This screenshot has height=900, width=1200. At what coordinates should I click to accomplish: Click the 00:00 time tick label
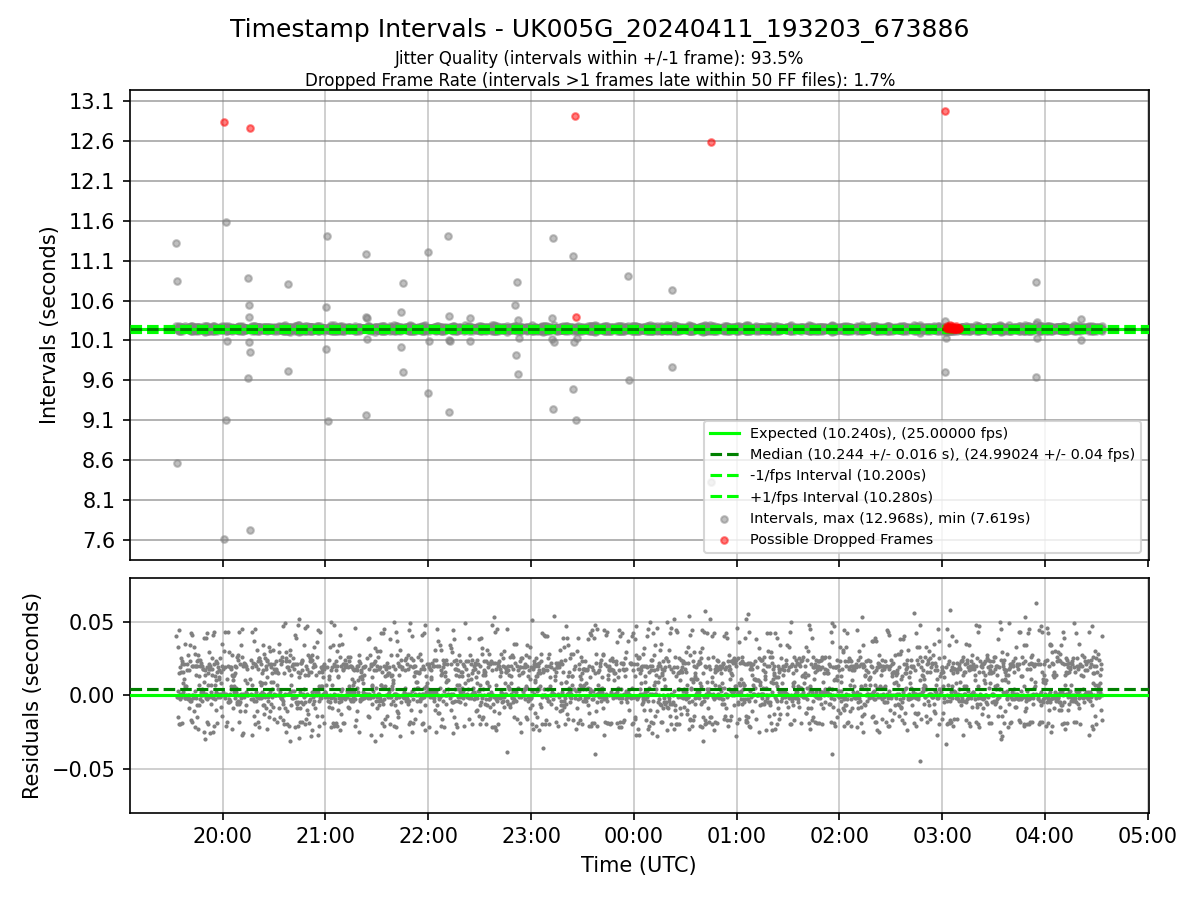(634, 835)
